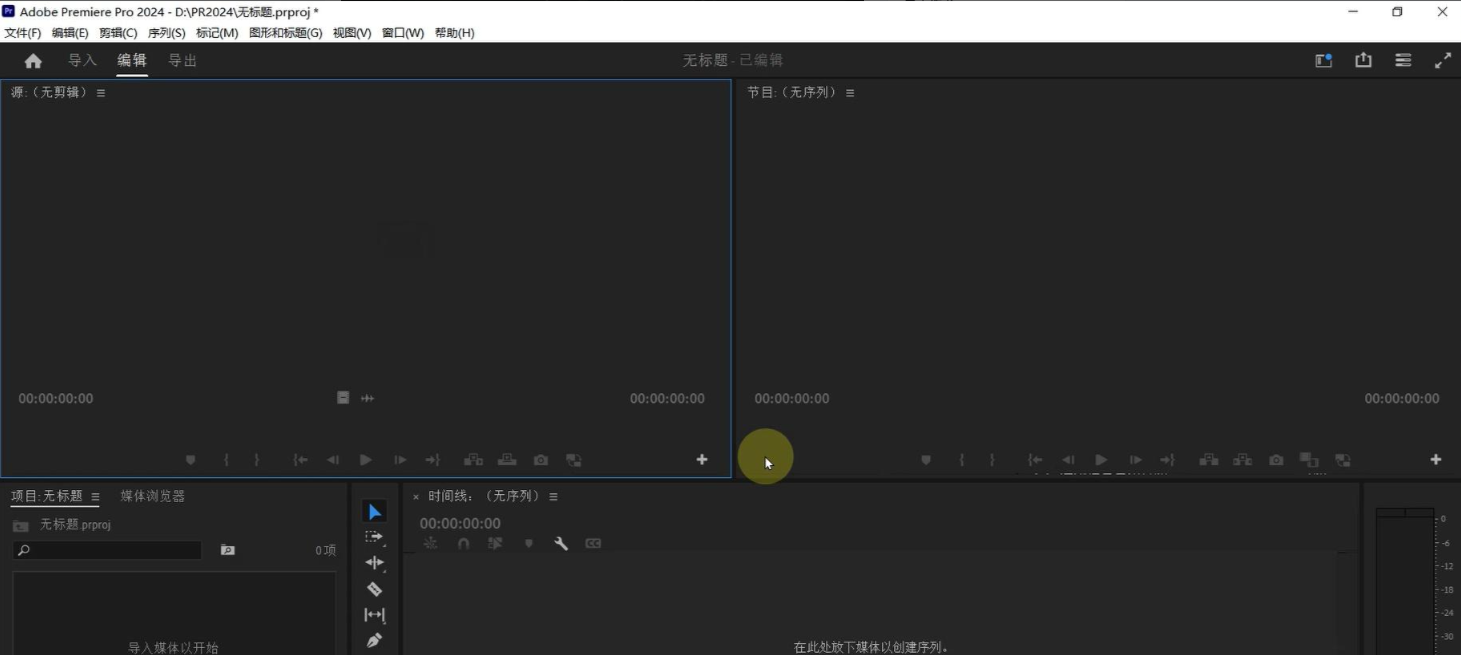This screenshot has height=655, width=1461.
Task: Choose the Slip tool in the tools panel
Action: (x=374, y=615)
